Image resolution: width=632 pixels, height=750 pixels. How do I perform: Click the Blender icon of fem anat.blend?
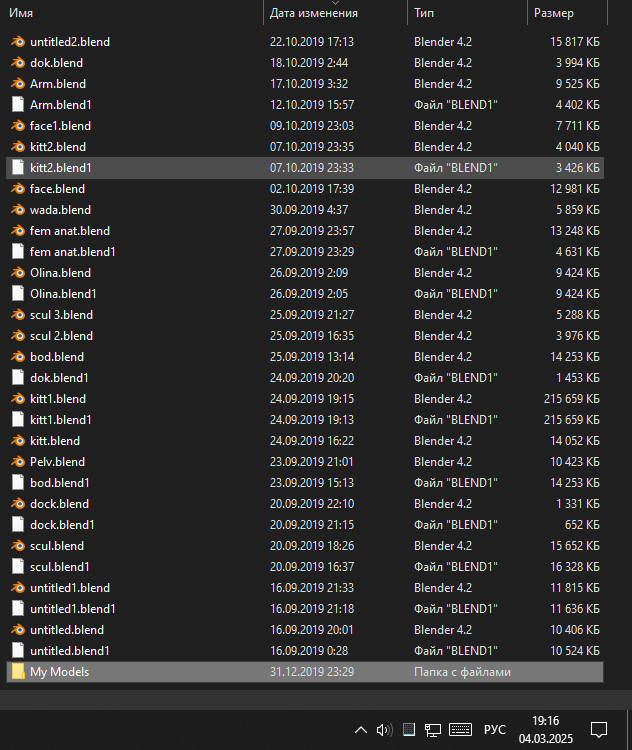pyautogui.click(x=18, y=231)
